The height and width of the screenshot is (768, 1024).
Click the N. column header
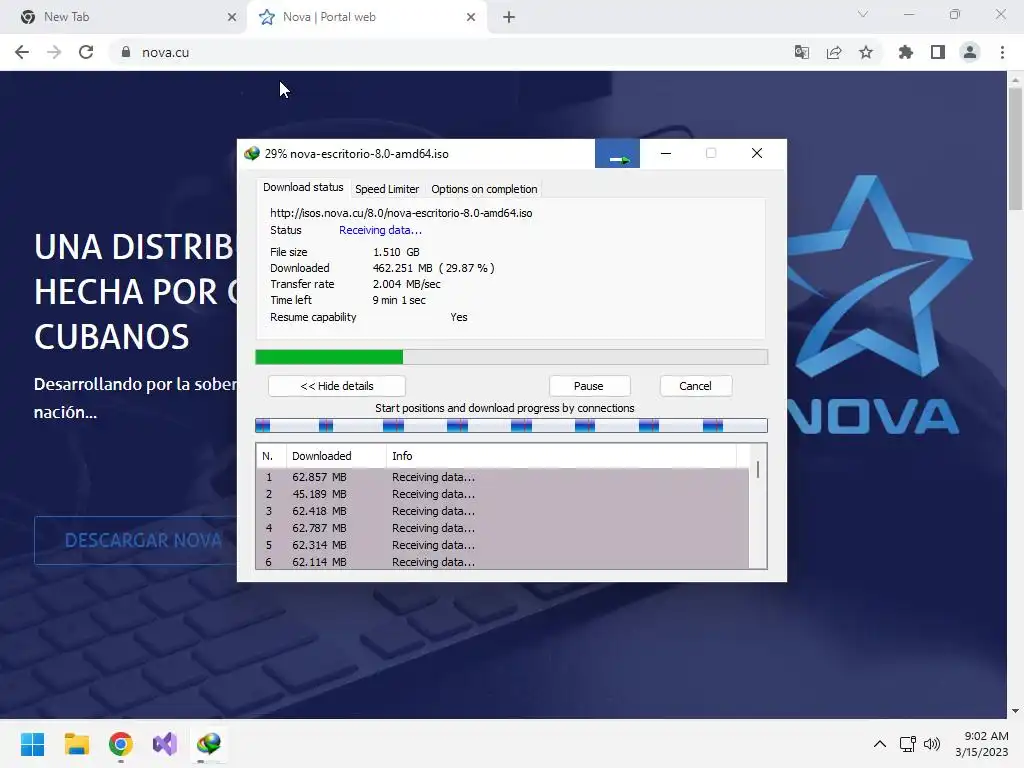tap(271, 456)
